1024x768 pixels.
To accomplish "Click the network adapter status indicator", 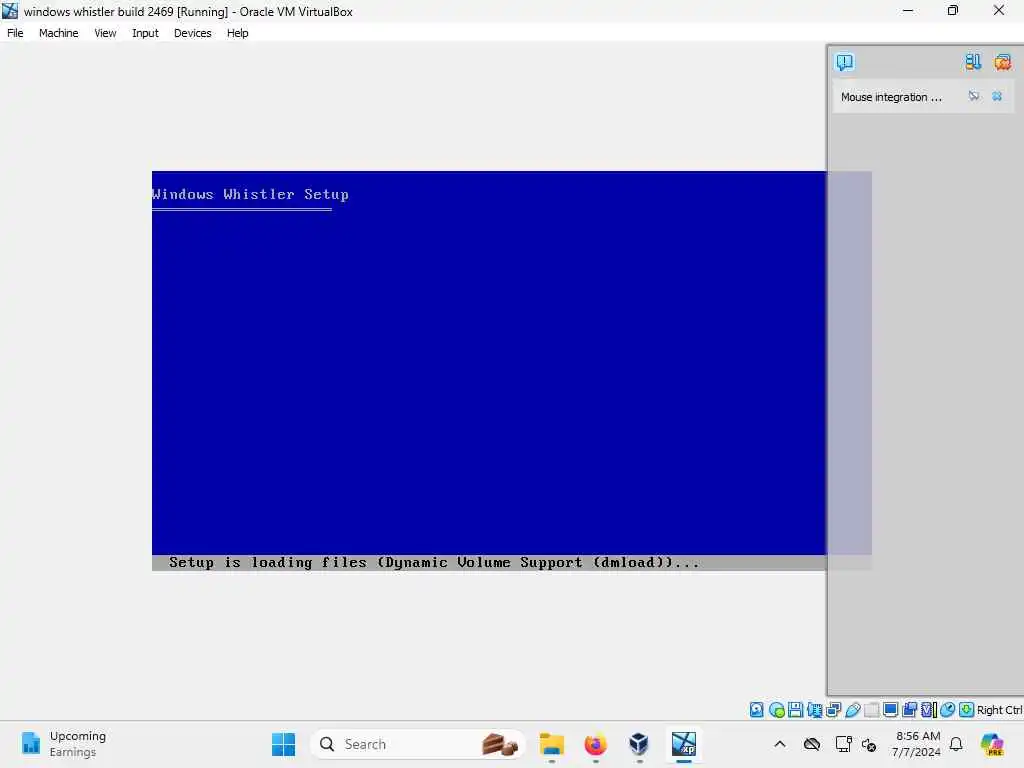I will tap(814, 710).
